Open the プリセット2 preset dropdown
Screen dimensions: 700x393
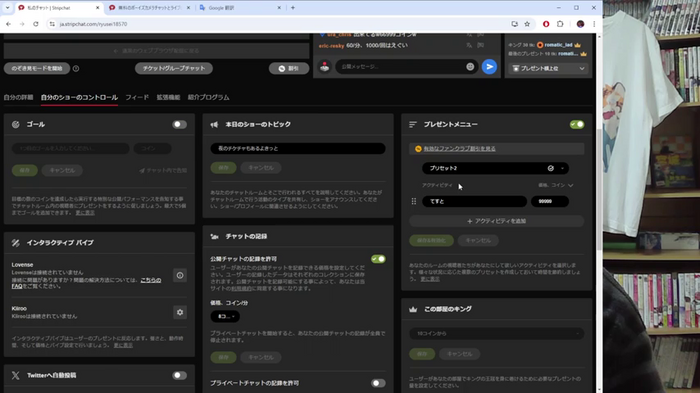495,168
